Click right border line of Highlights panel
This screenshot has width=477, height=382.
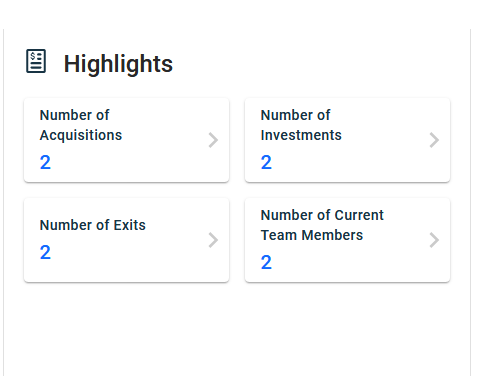[x=471, y=200]
